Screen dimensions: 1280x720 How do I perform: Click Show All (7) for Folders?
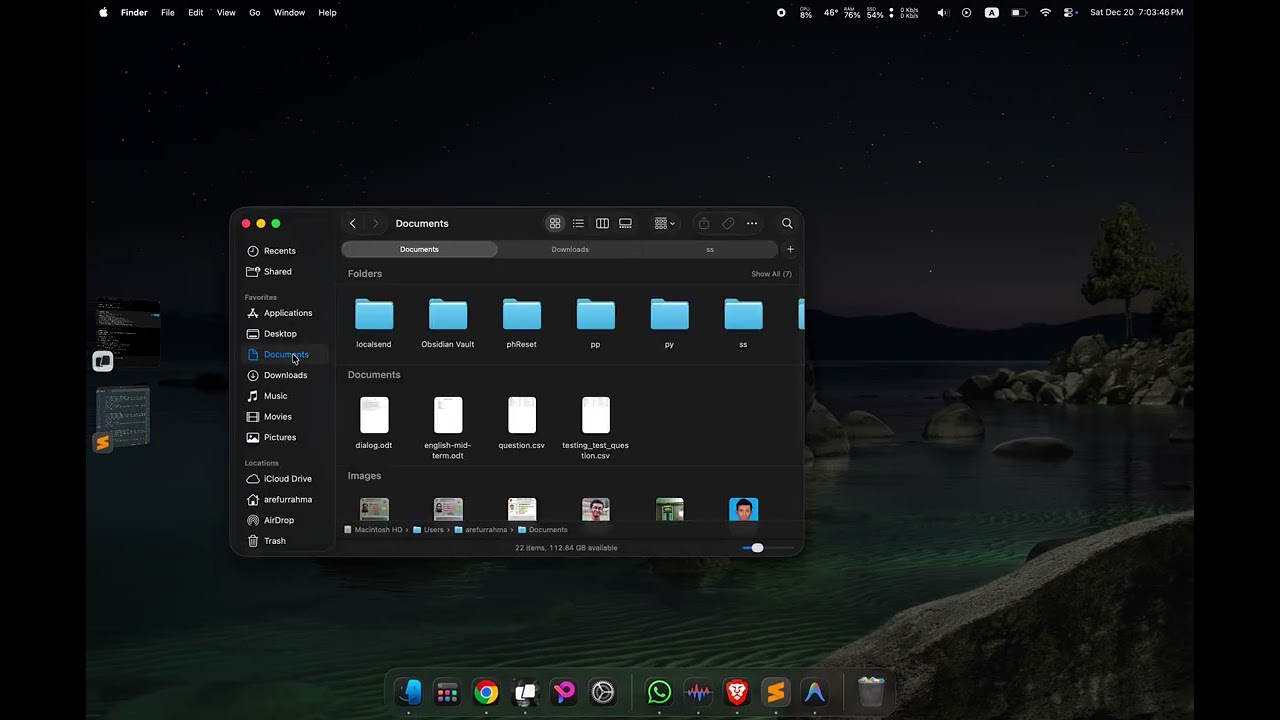click(771, 274)
